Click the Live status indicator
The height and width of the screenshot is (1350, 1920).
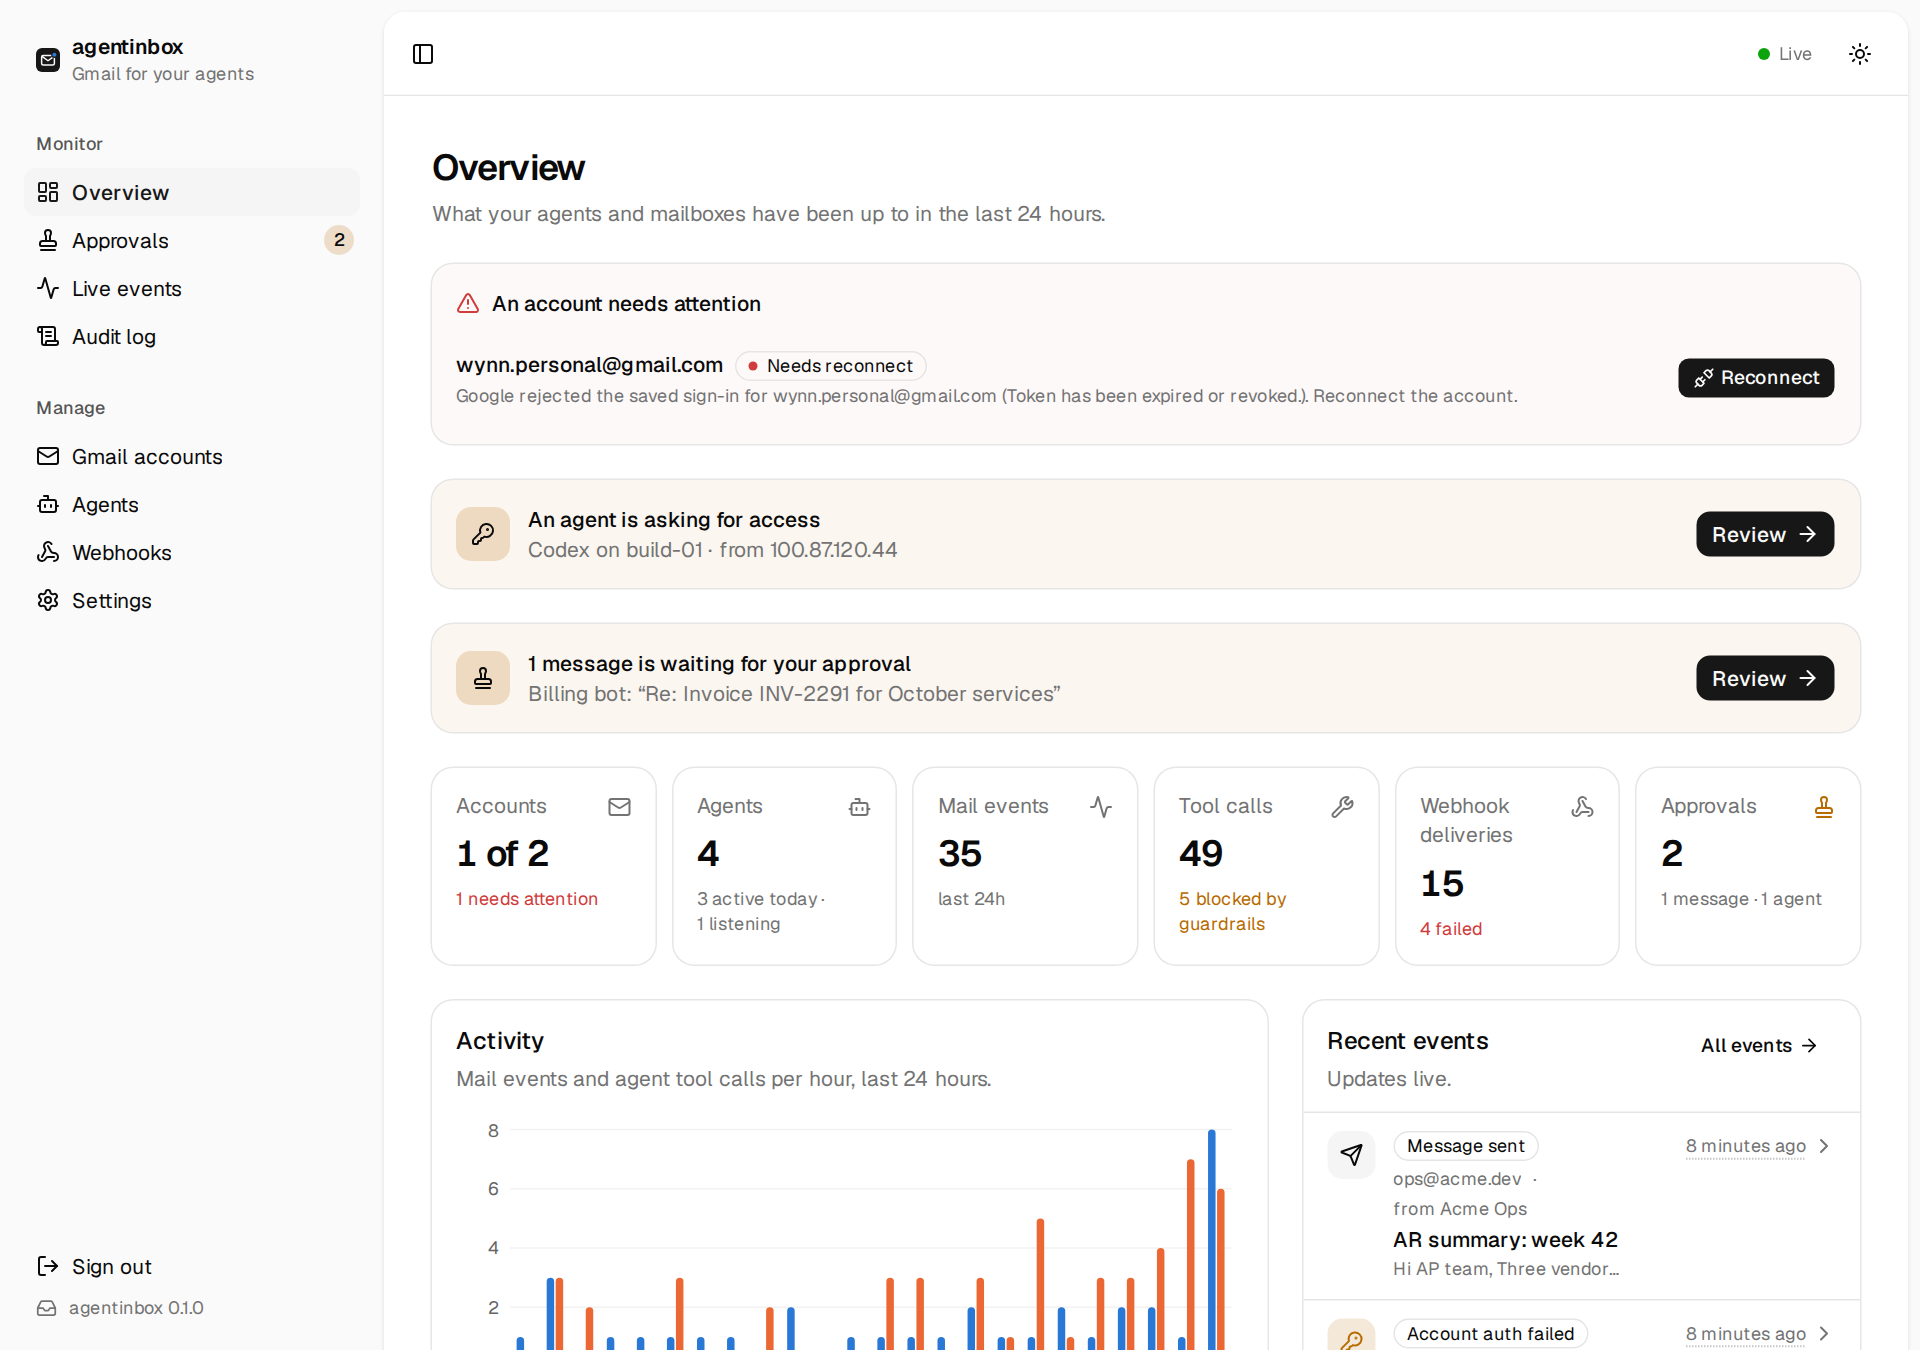point(1784,54)
